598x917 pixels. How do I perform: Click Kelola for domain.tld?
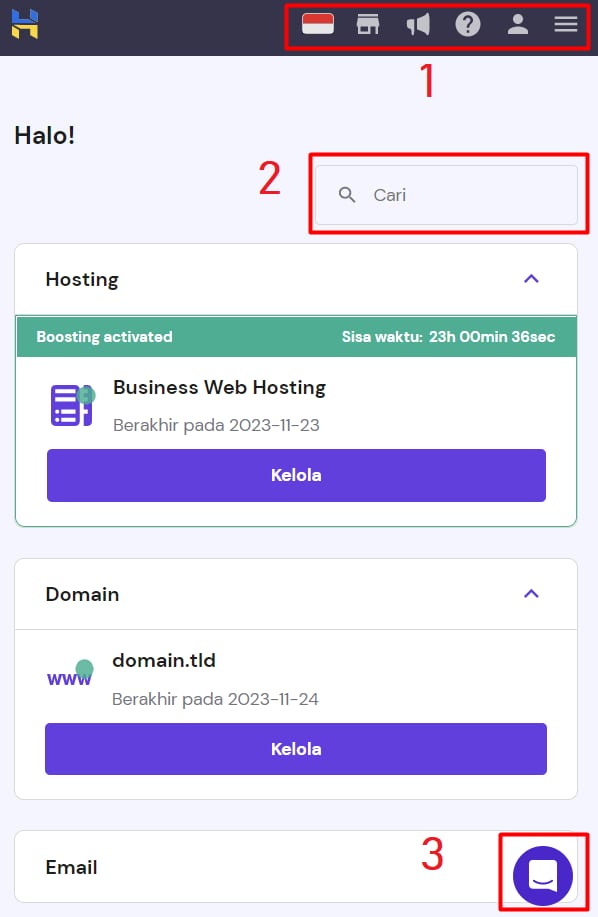tap(296, 749)
